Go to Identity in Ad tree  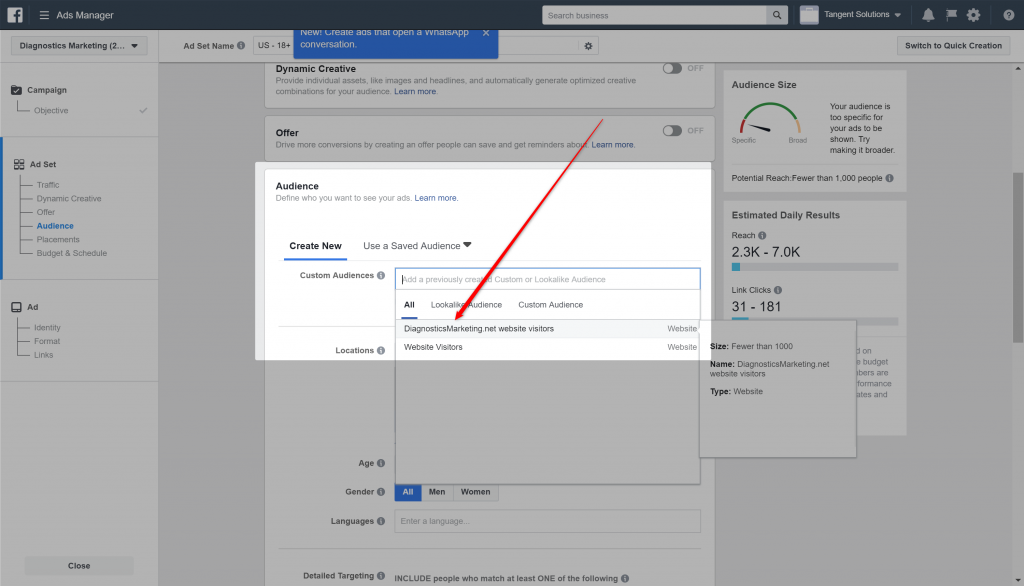point(47,328)
